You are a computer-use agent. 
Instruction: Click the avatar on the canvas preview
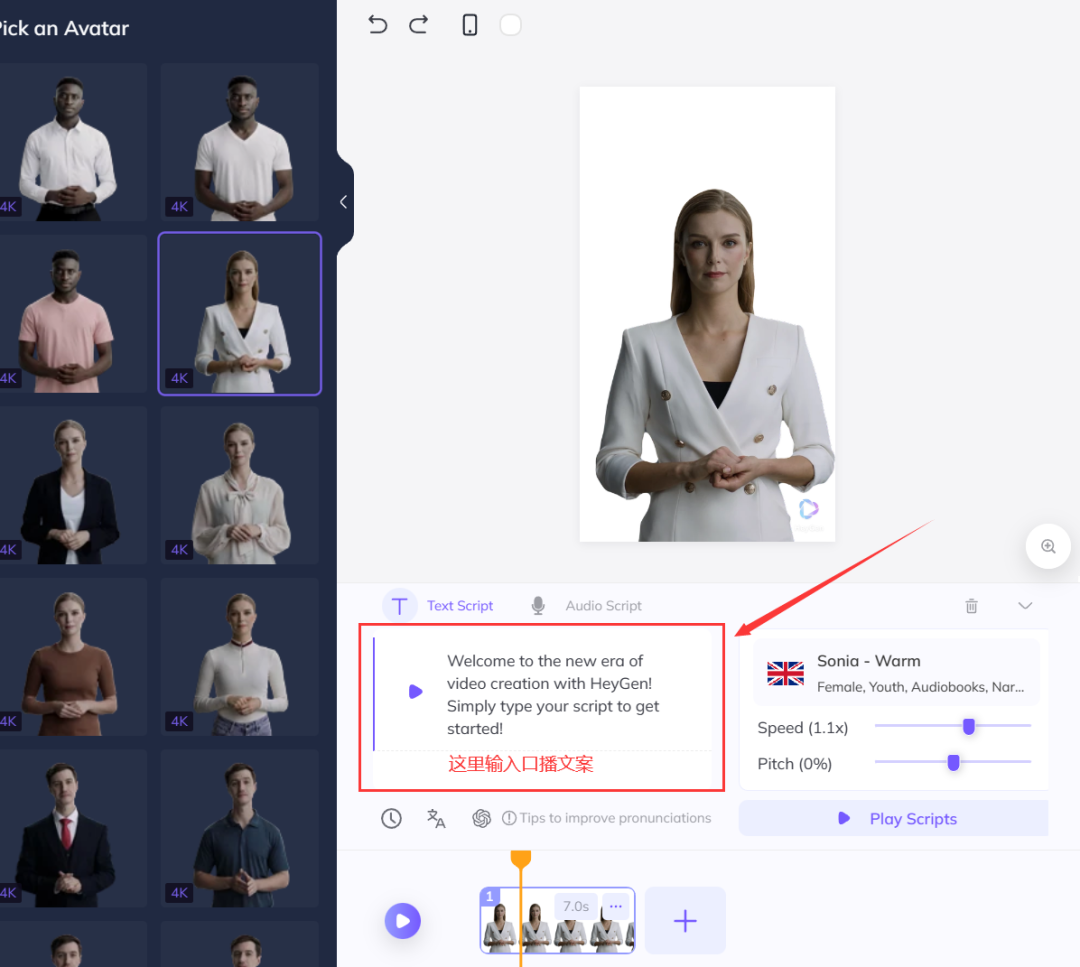pyautogui.click(x=715, y=365)
